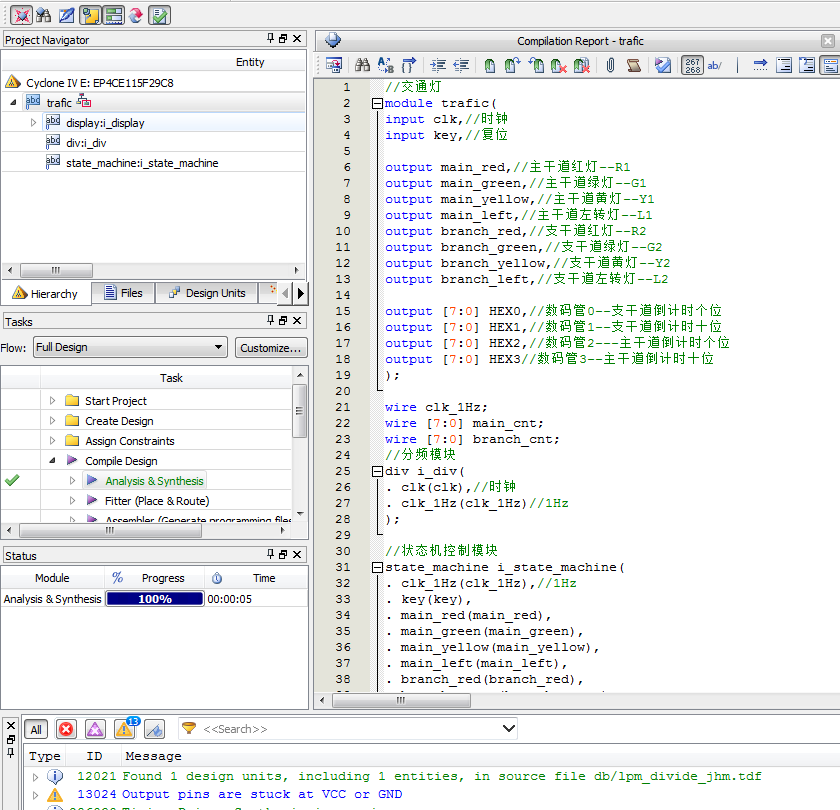840x810 pixels.
Task: Toggle the error messages filter
Action: 65,729
